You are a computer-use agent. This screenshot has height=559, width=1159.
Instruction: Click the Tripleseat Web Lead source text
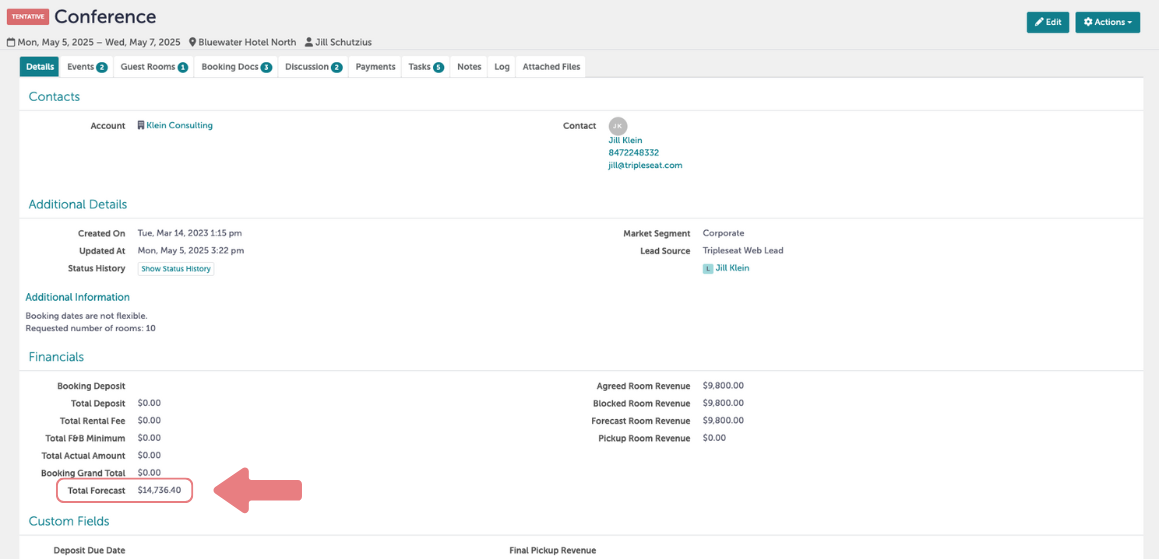pyautogui.click(x=743, y=251)
